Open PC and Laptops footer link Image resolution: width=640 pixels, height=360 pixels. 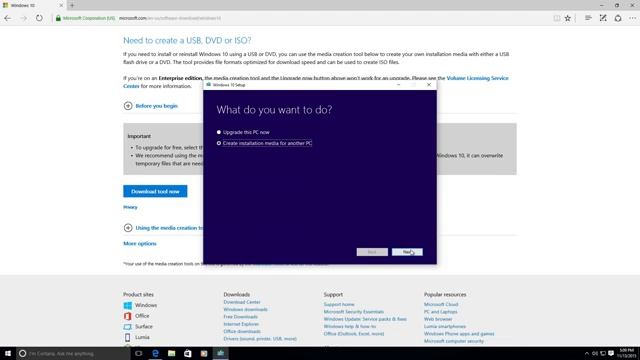[x=440, y=312]
